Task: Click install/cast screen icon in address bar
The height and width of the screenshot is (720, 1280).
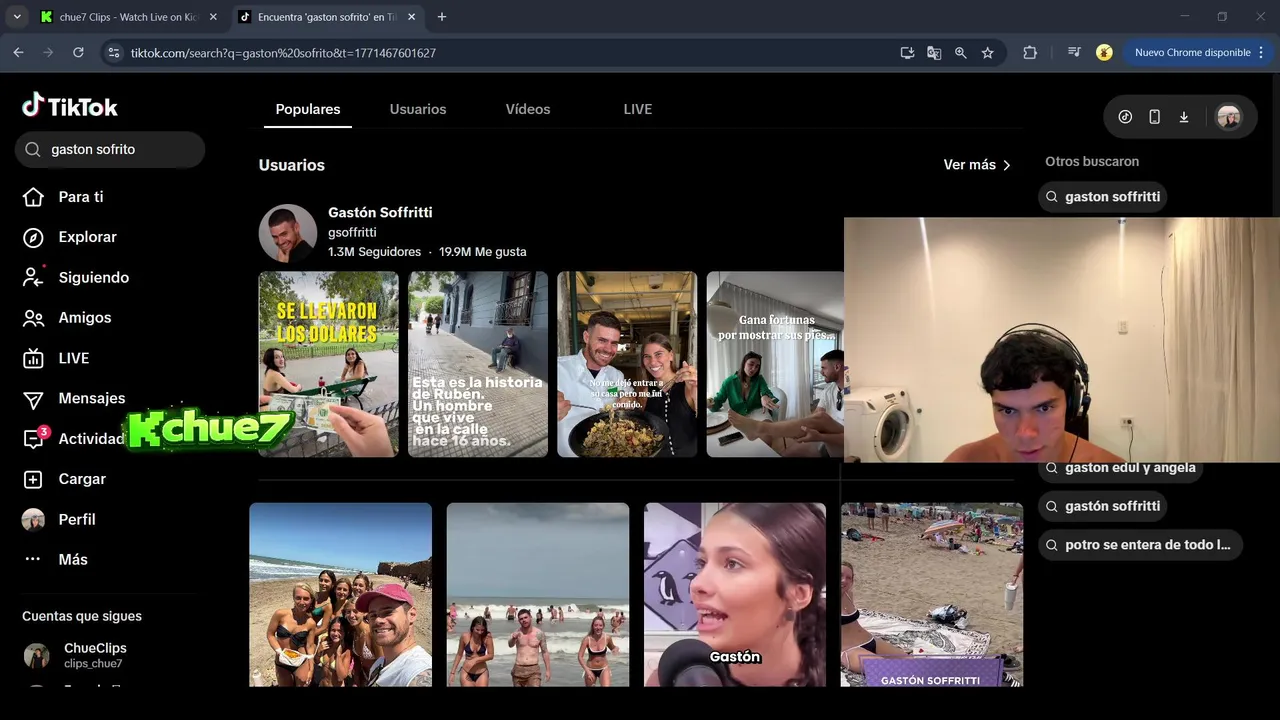Action: [x=907, y=53]
